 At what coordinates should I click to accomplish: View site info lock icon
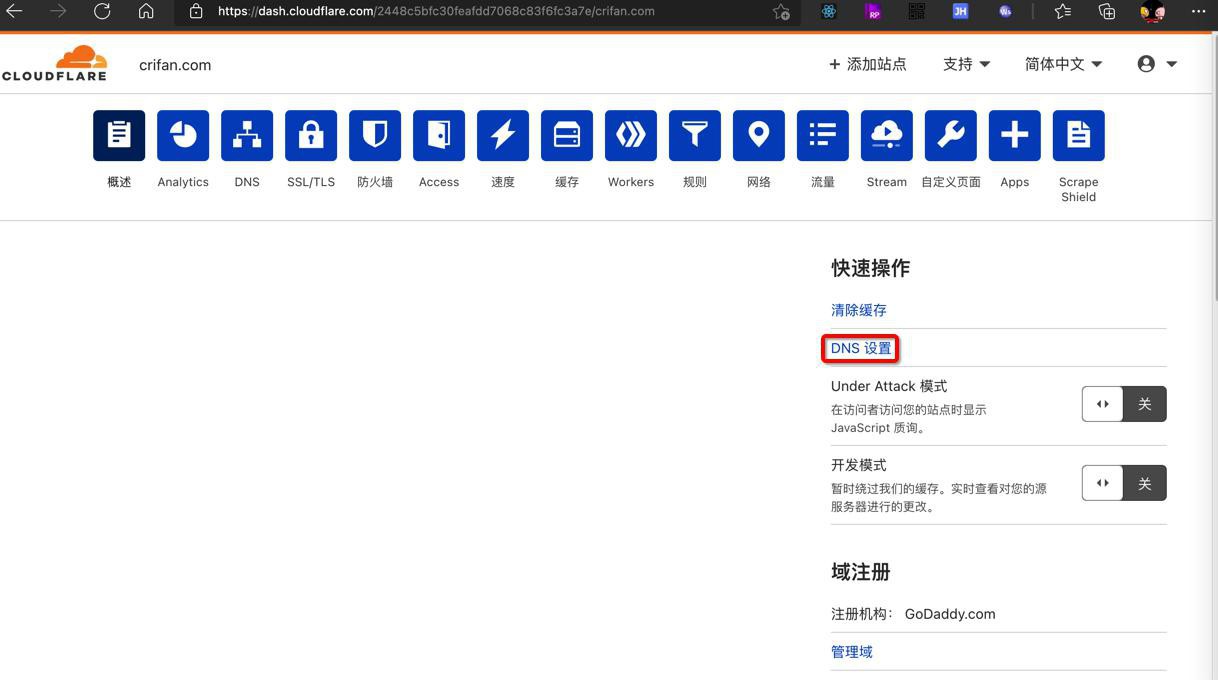pyautogui.click(x=196, y=11)
